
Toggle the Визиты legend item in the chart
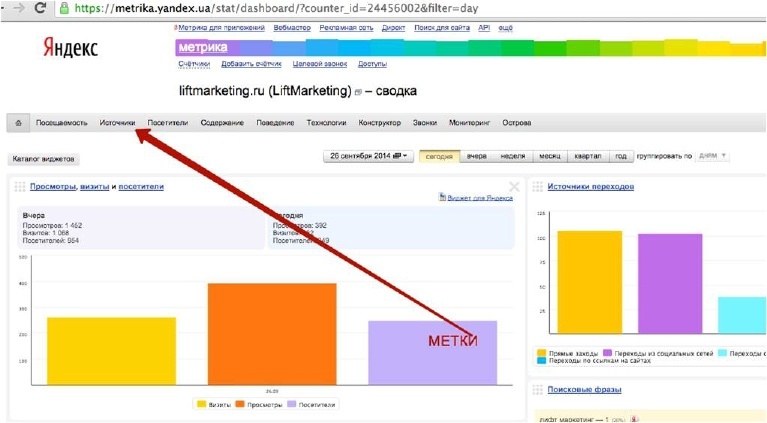[x=215, y=405]
